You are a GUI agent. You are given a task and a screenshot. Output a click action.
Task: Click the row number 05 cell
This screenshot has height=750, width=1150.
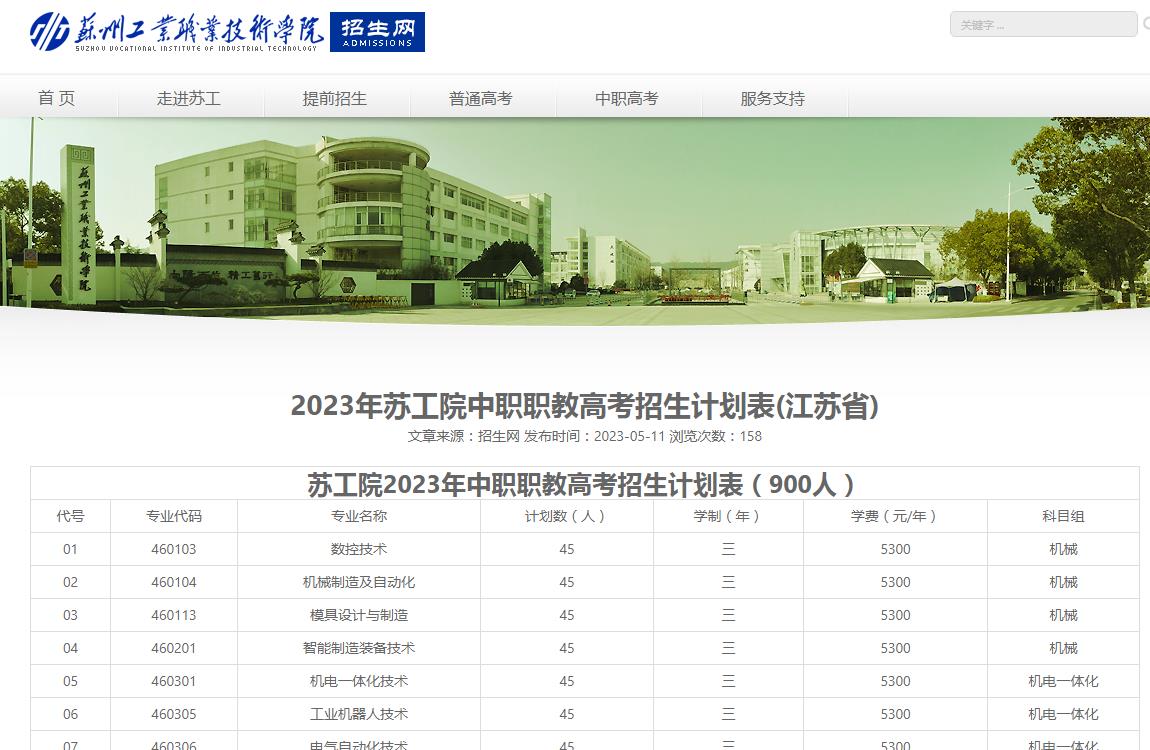pos(70,681)
